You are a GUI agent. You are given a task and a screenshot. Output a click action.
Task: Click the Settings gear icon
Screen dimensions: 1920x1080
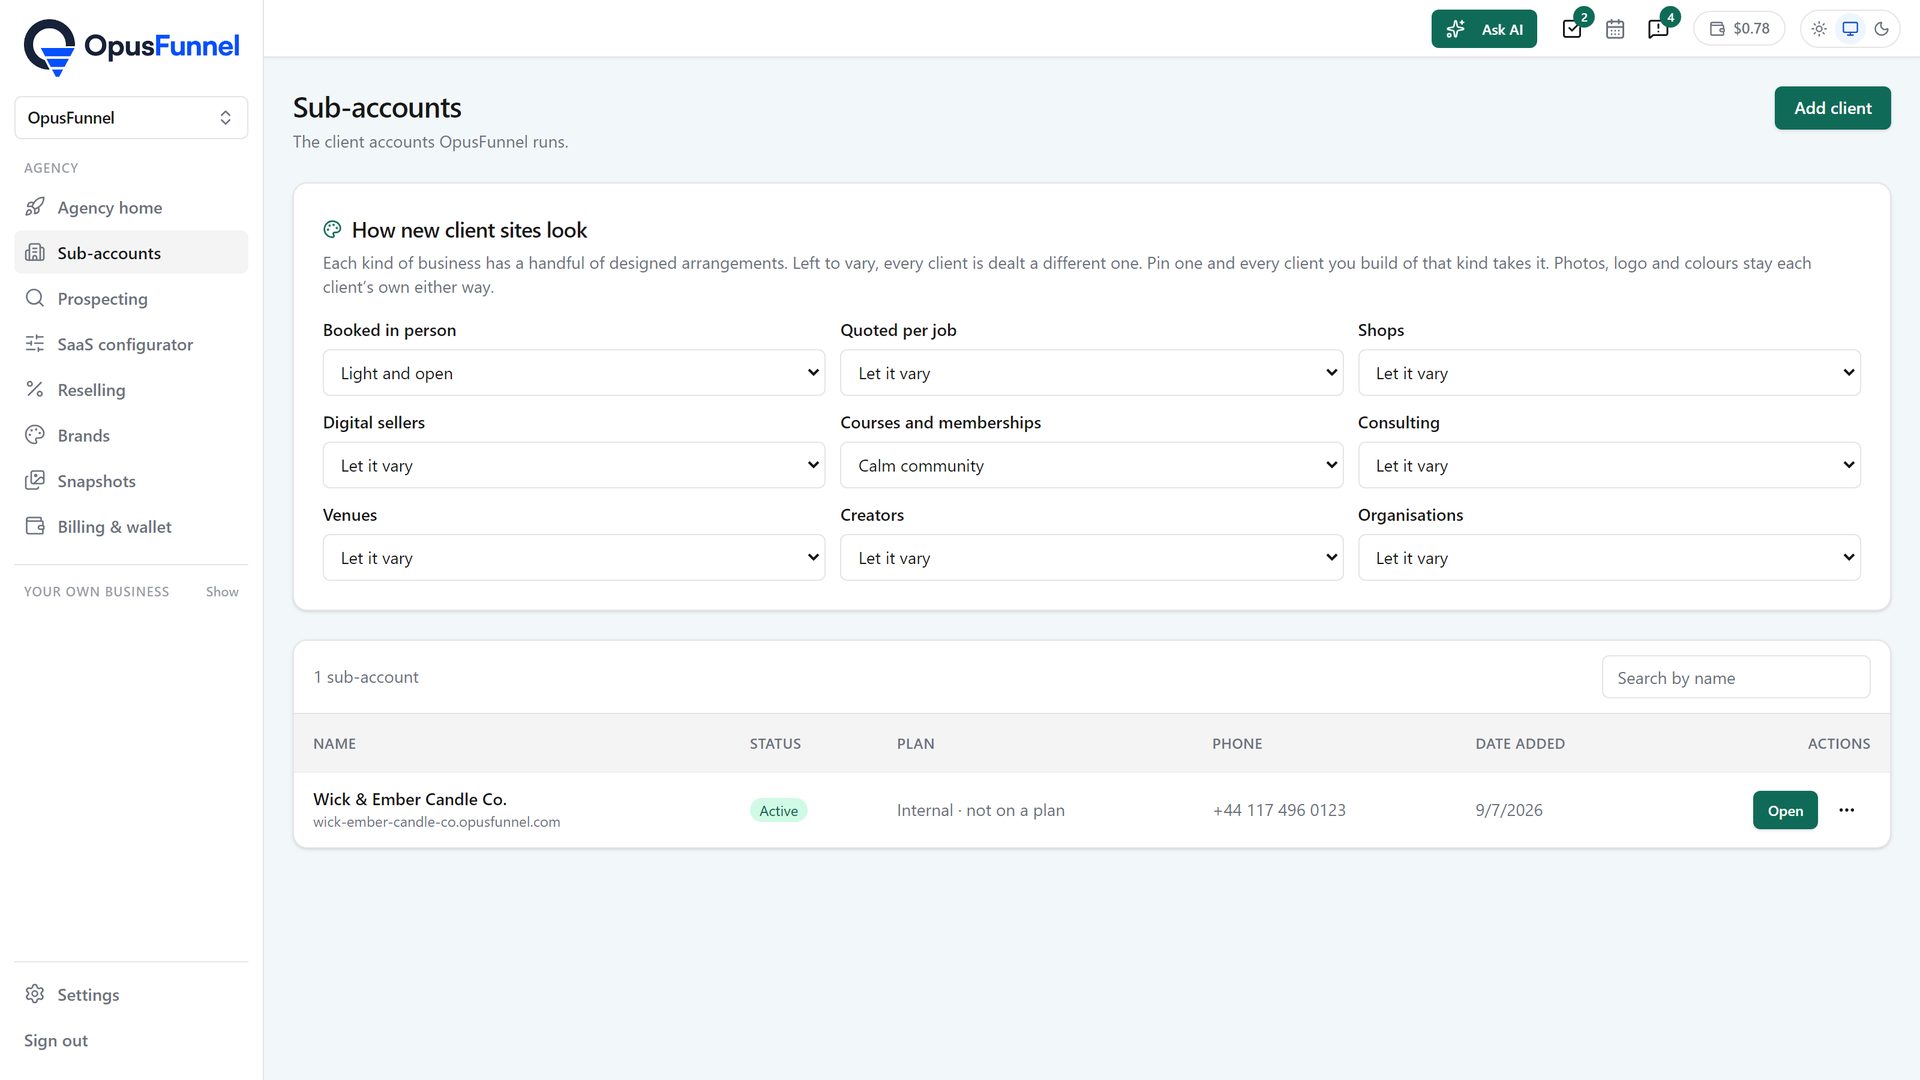tap(35, 994)
